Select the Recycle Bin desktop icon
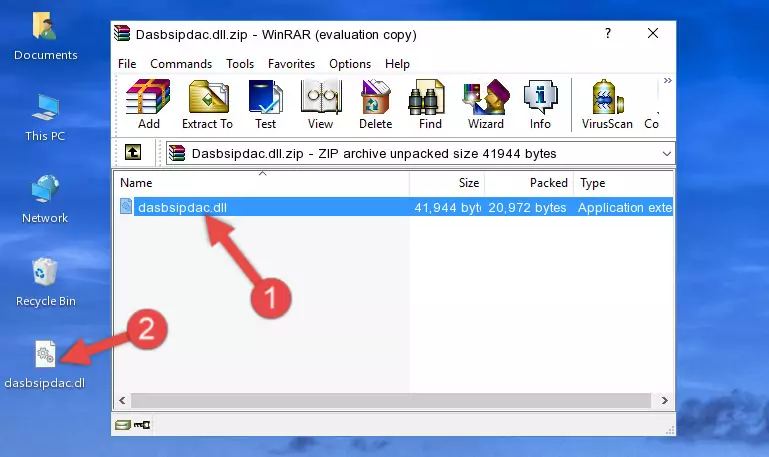 [46, 282]
